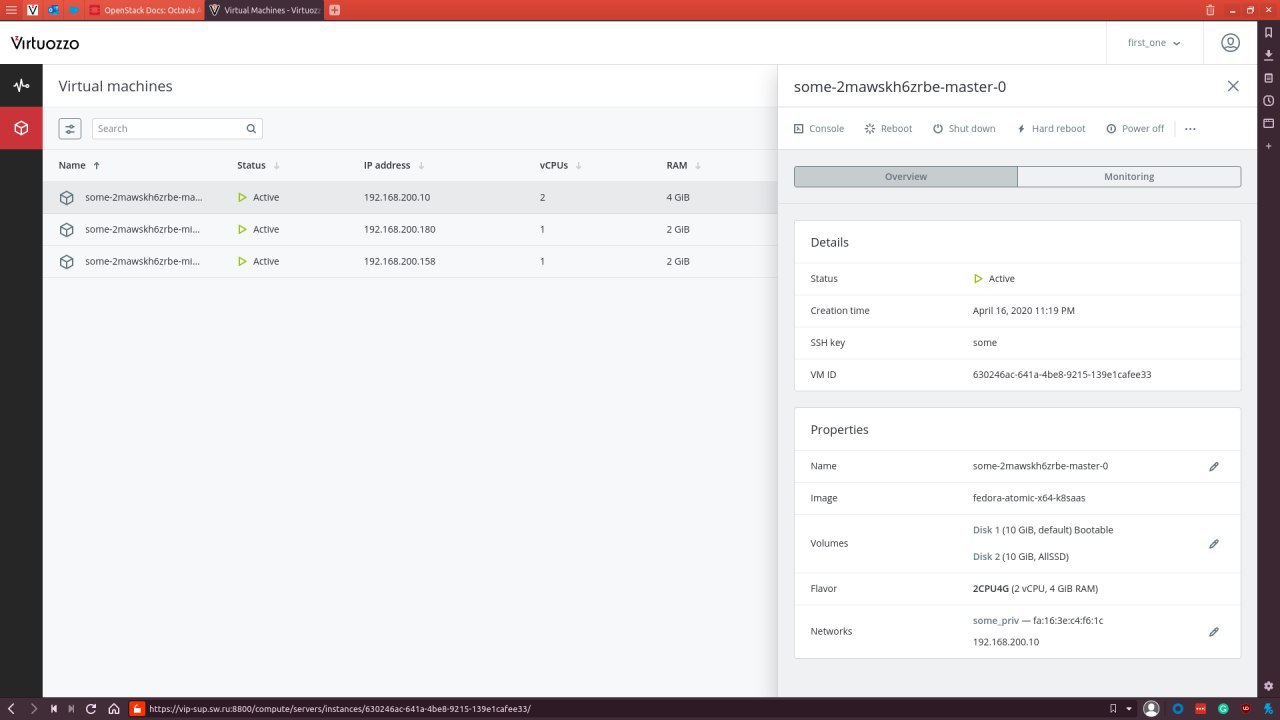Go to browser home page
The height and width of the screenshot is (720, 1280).
(114, 709)
